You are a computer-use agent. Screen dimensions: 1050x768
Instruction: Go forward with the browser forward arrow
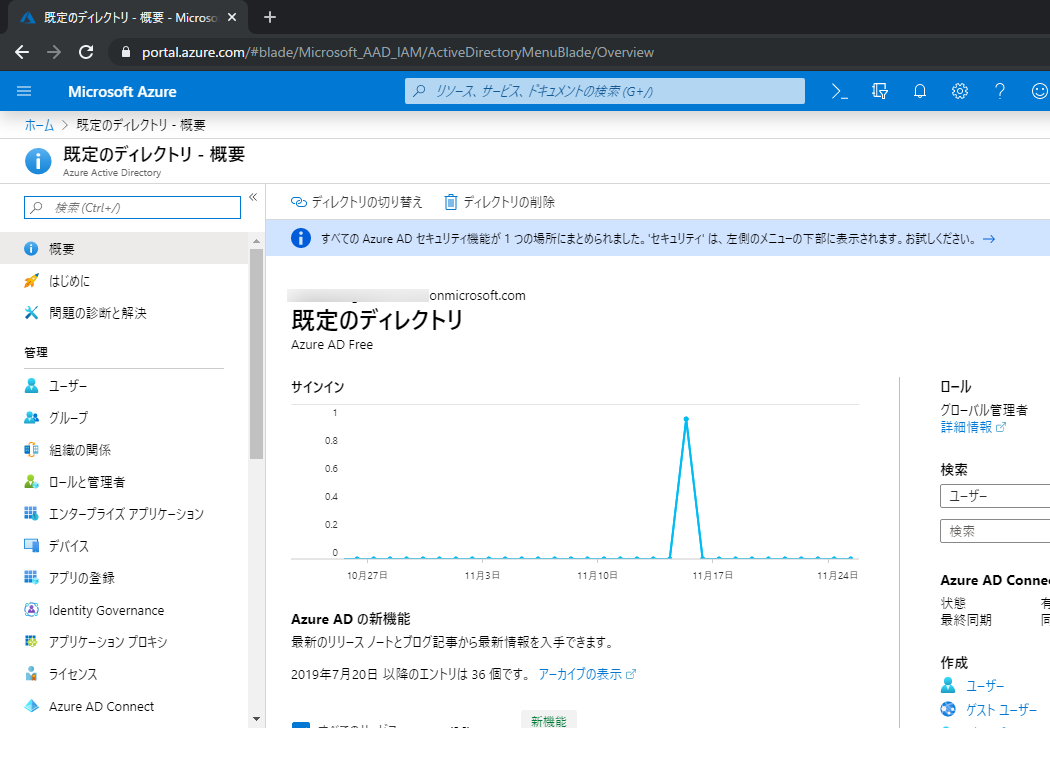click(54, 52)
